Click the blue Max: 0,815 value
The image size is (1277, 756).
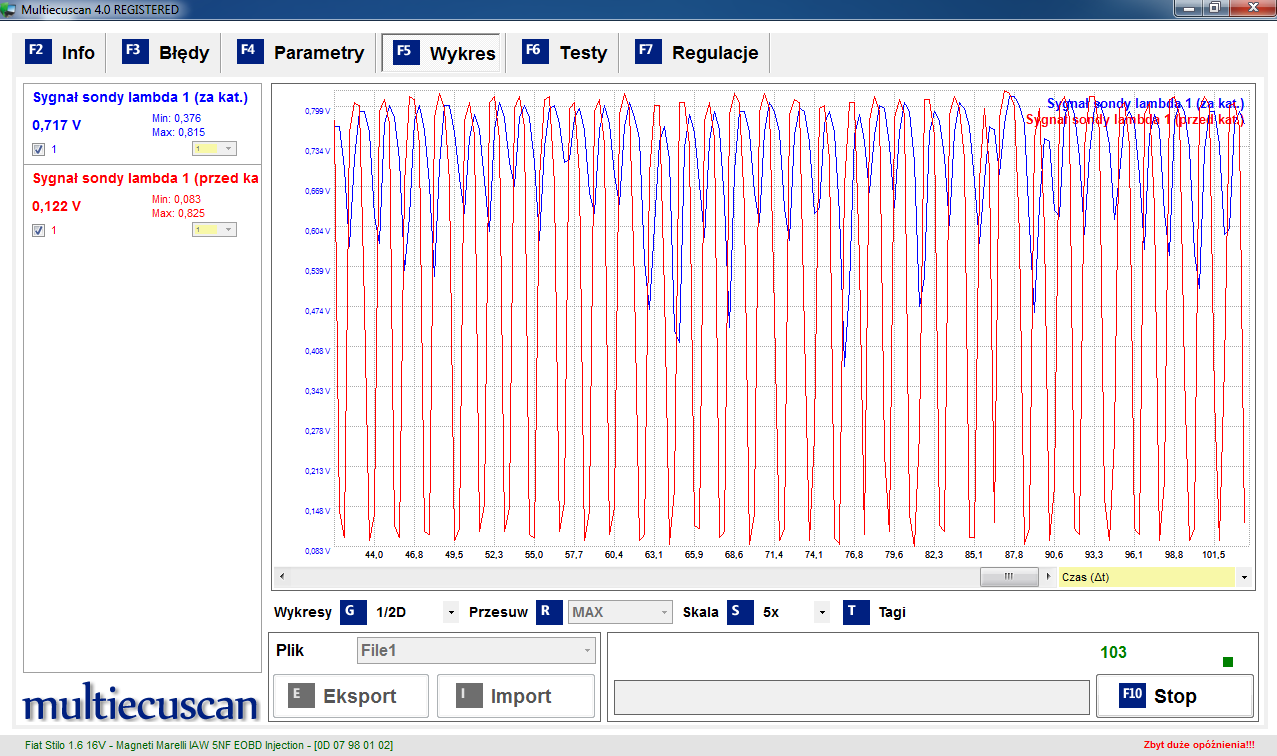[178, 132]
